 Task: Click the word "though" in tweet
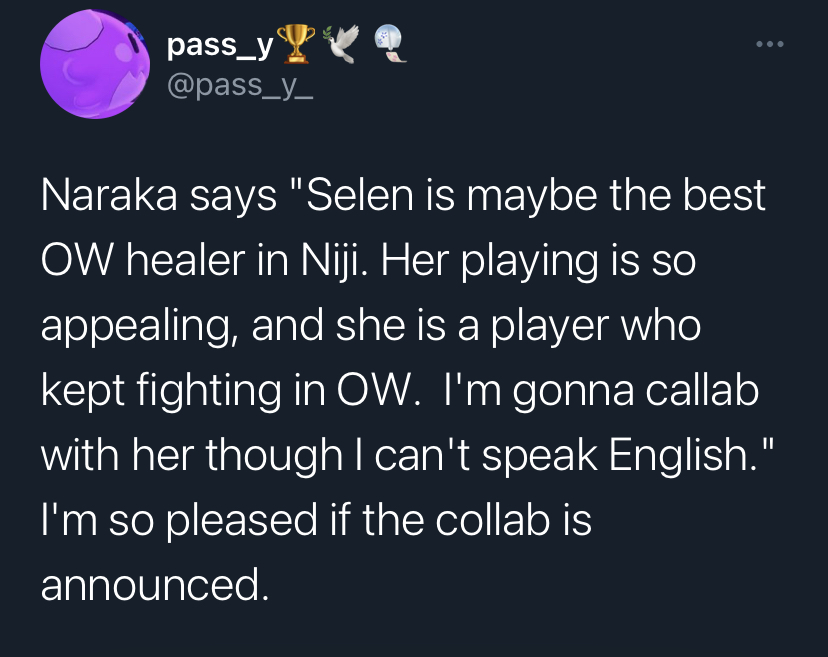click(x=274, y=456)
